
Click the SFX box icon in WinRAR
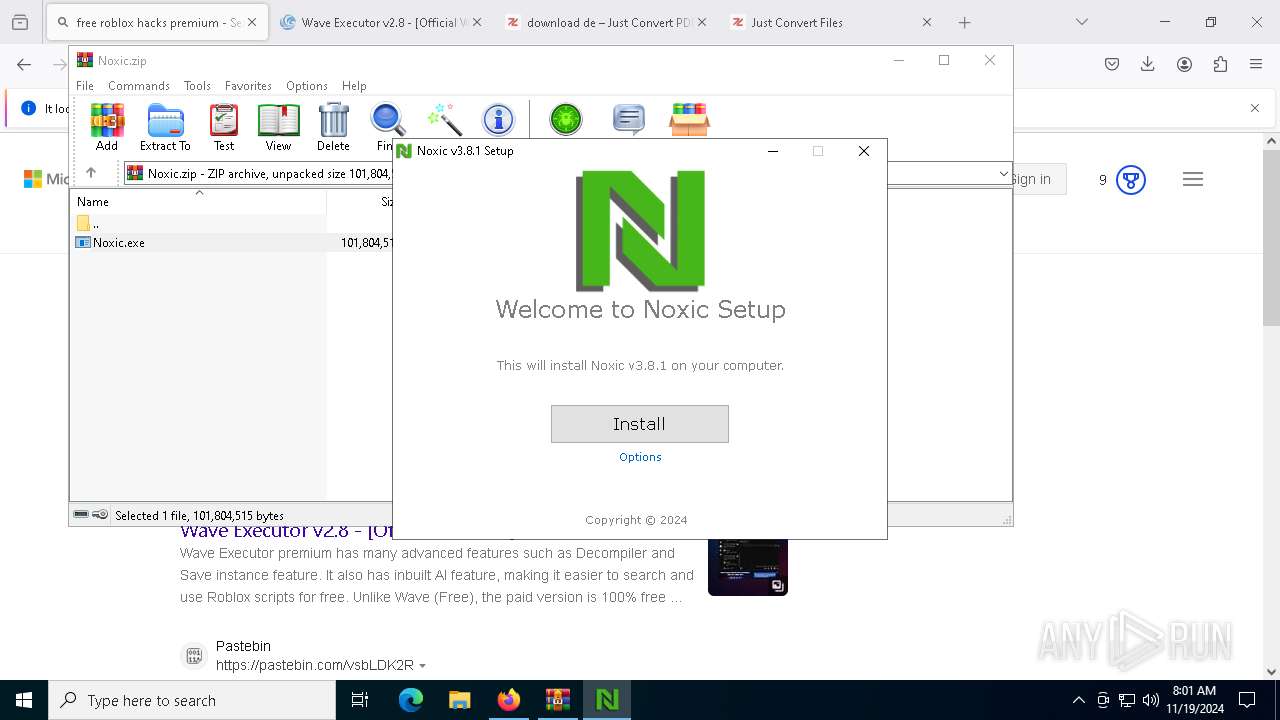[689, 120]
